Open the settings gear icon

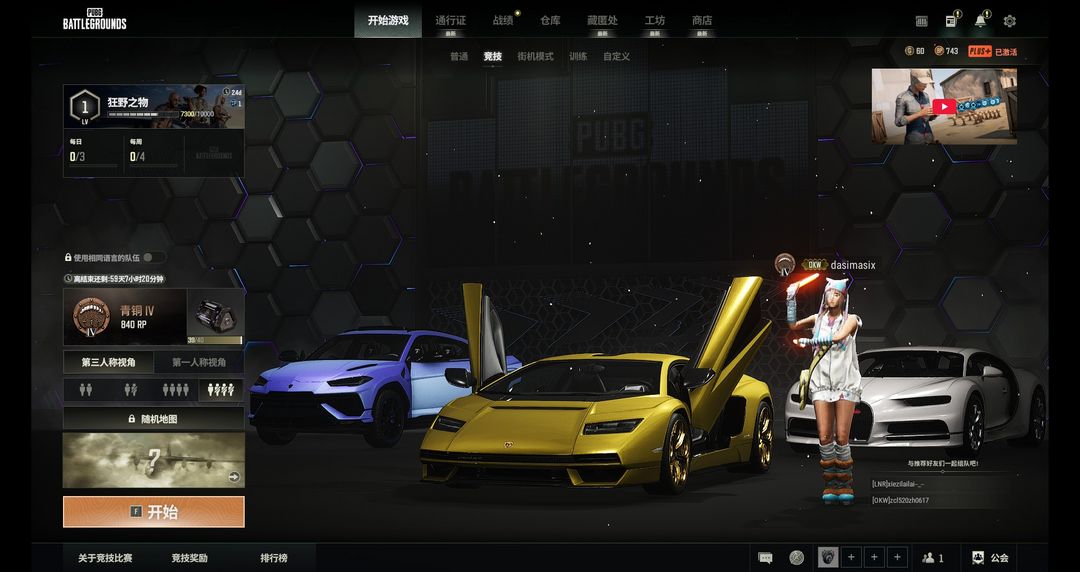pos(1009,21)
